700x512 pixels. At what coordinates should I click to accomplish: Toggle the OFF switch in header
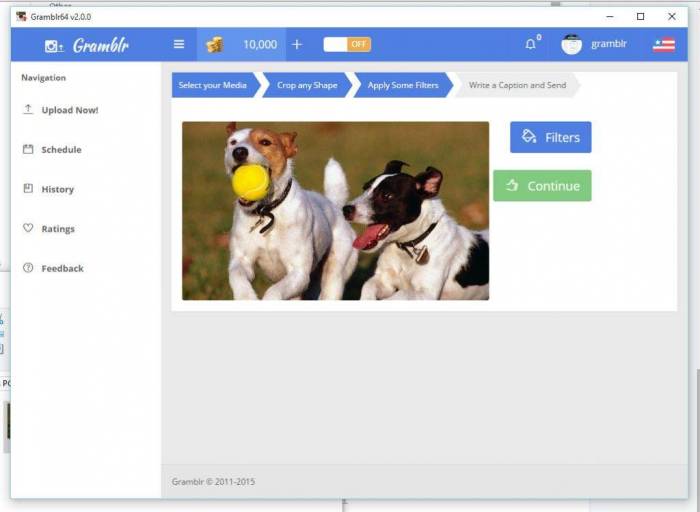347,44
